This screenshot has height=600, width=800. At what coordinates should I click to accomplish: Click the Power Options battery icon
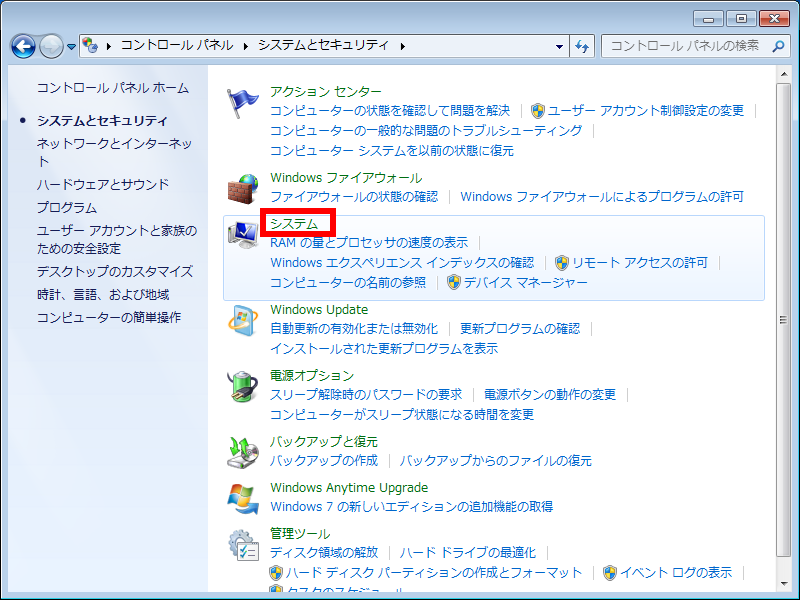coord(244,387)
